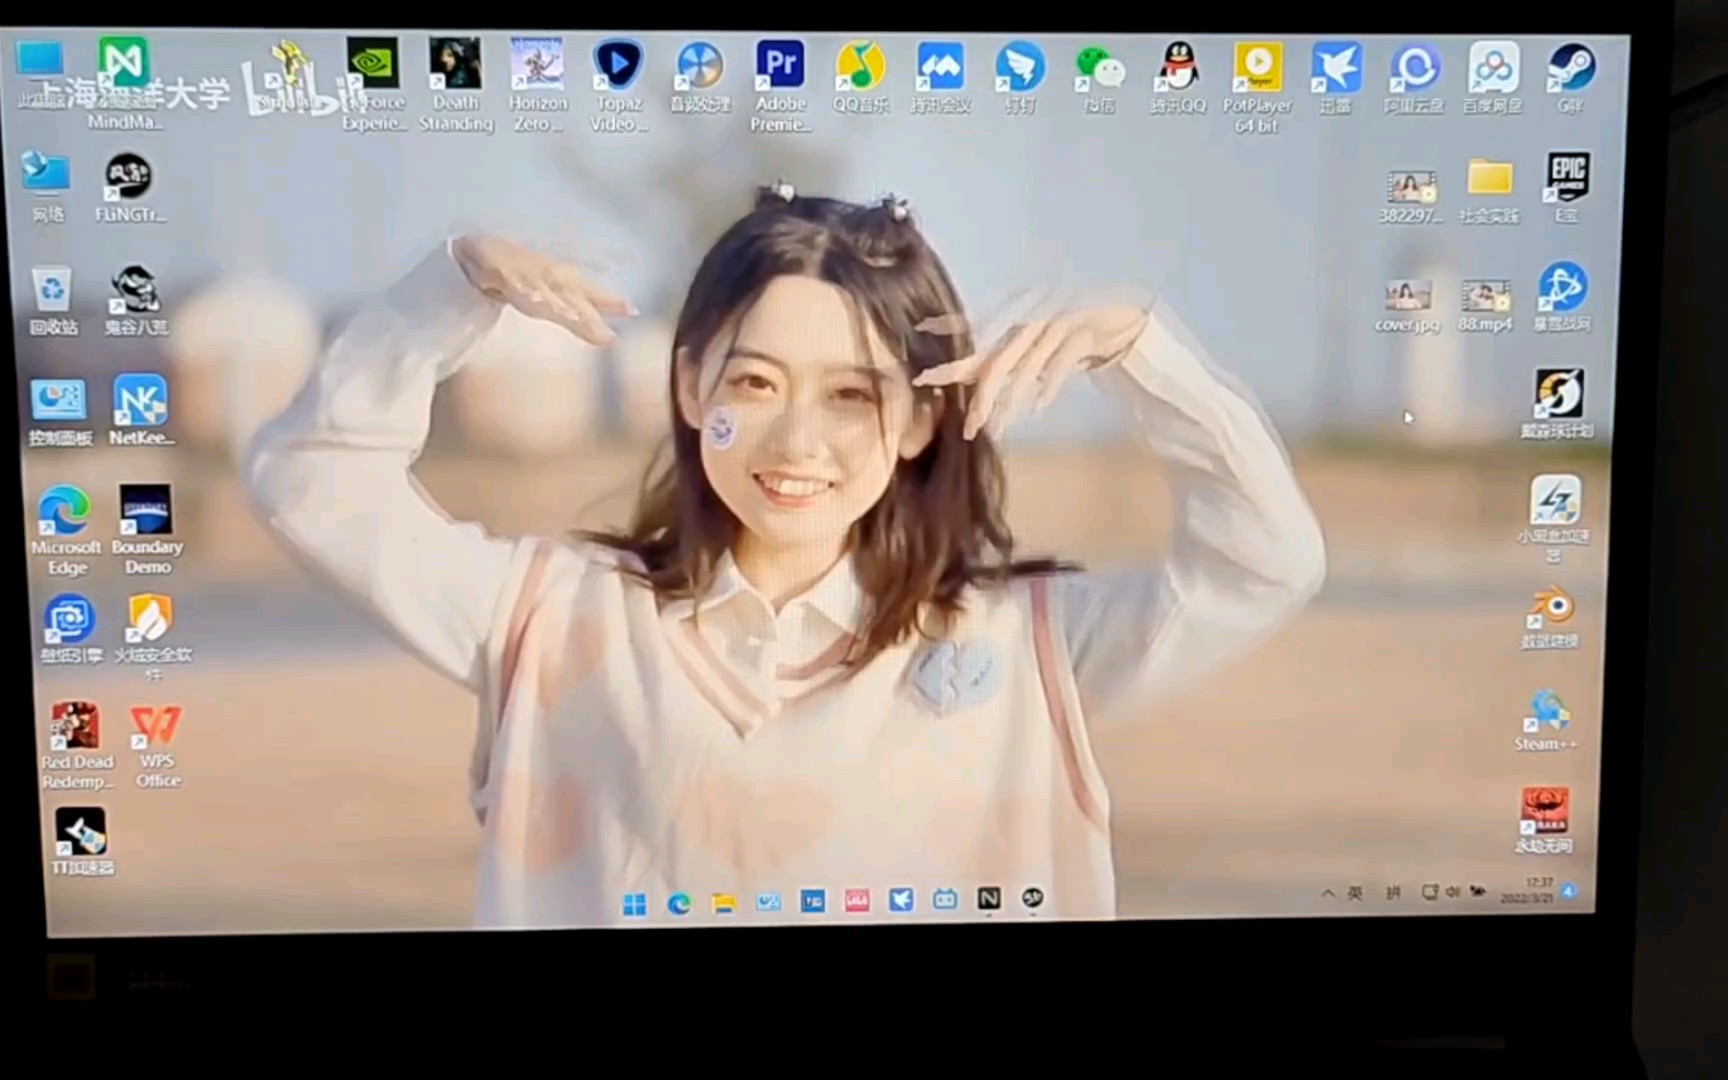Image resolution: width=1728 pixels, height=1080 pixels.
Task: Open the Steam desktop shortcut
Action: (1571, 79)
